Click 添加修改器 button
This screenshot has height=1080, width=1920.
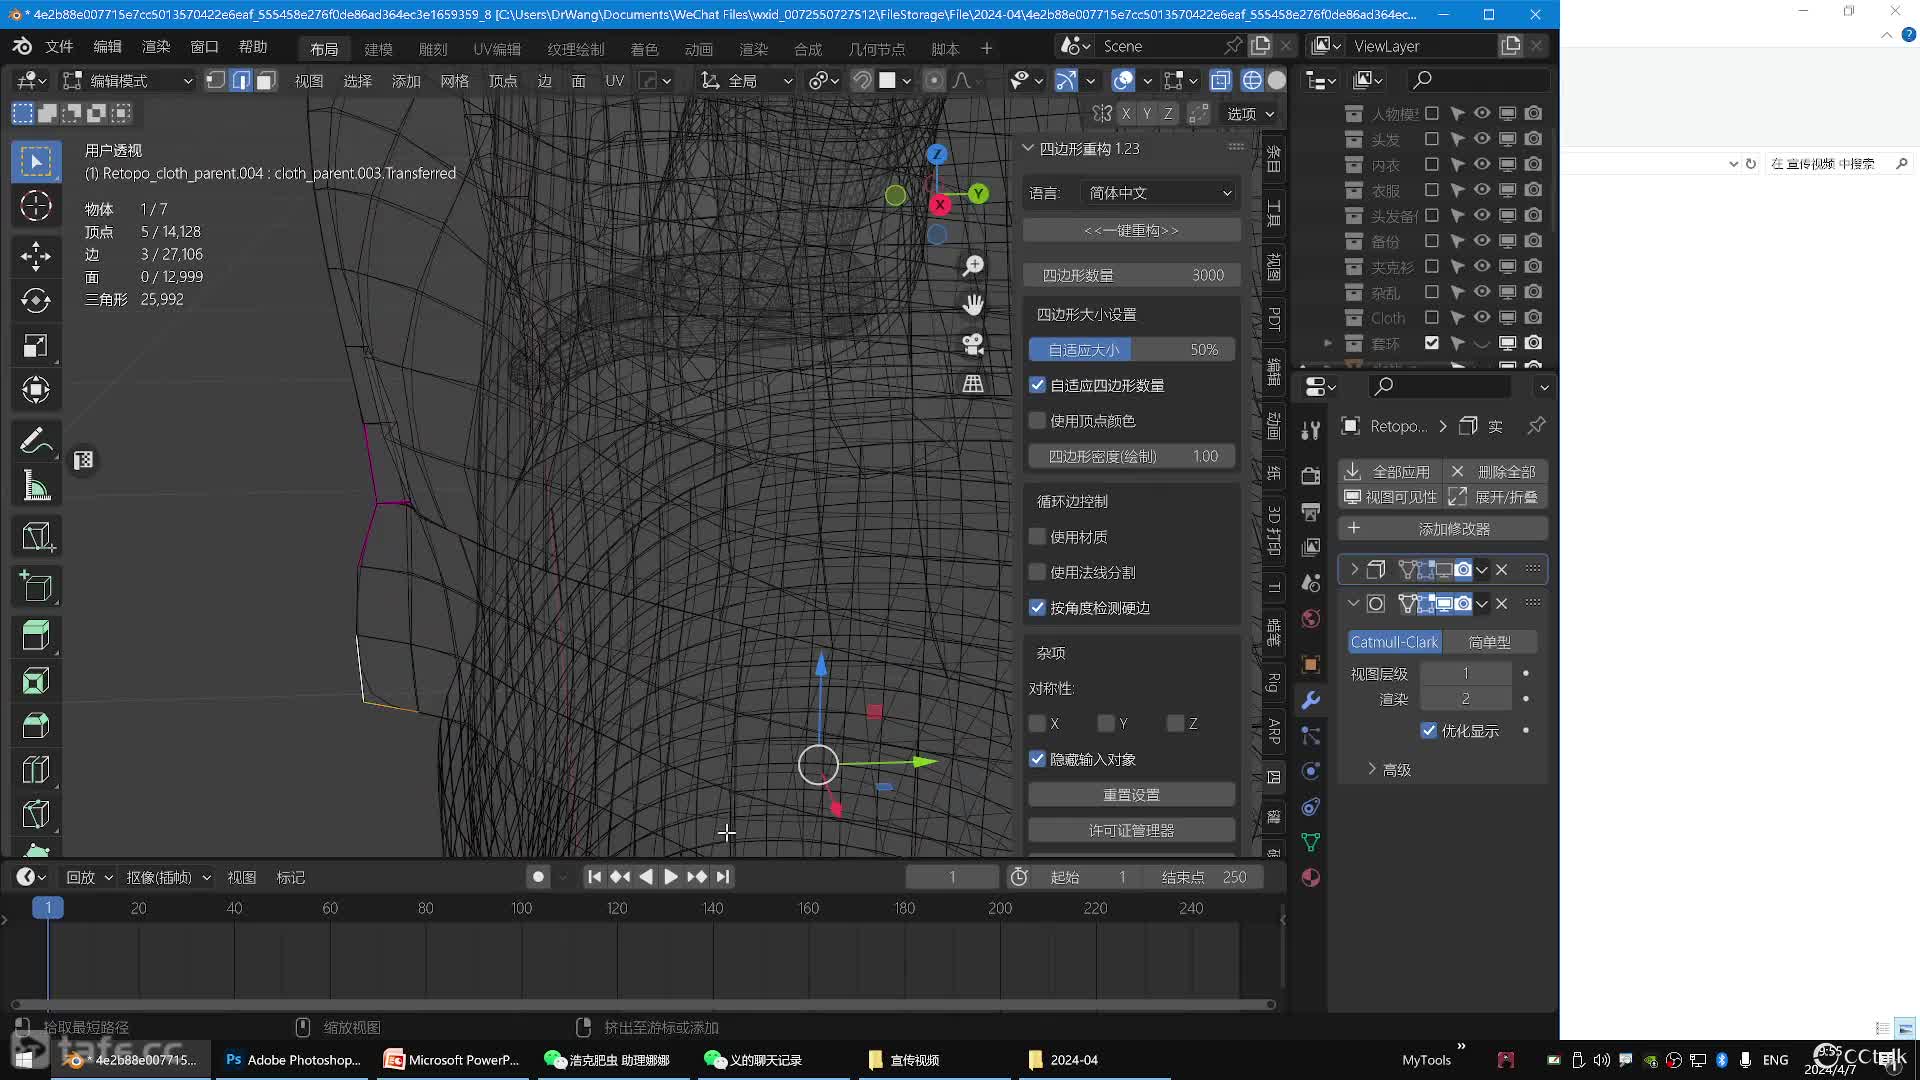(1444, 528)
